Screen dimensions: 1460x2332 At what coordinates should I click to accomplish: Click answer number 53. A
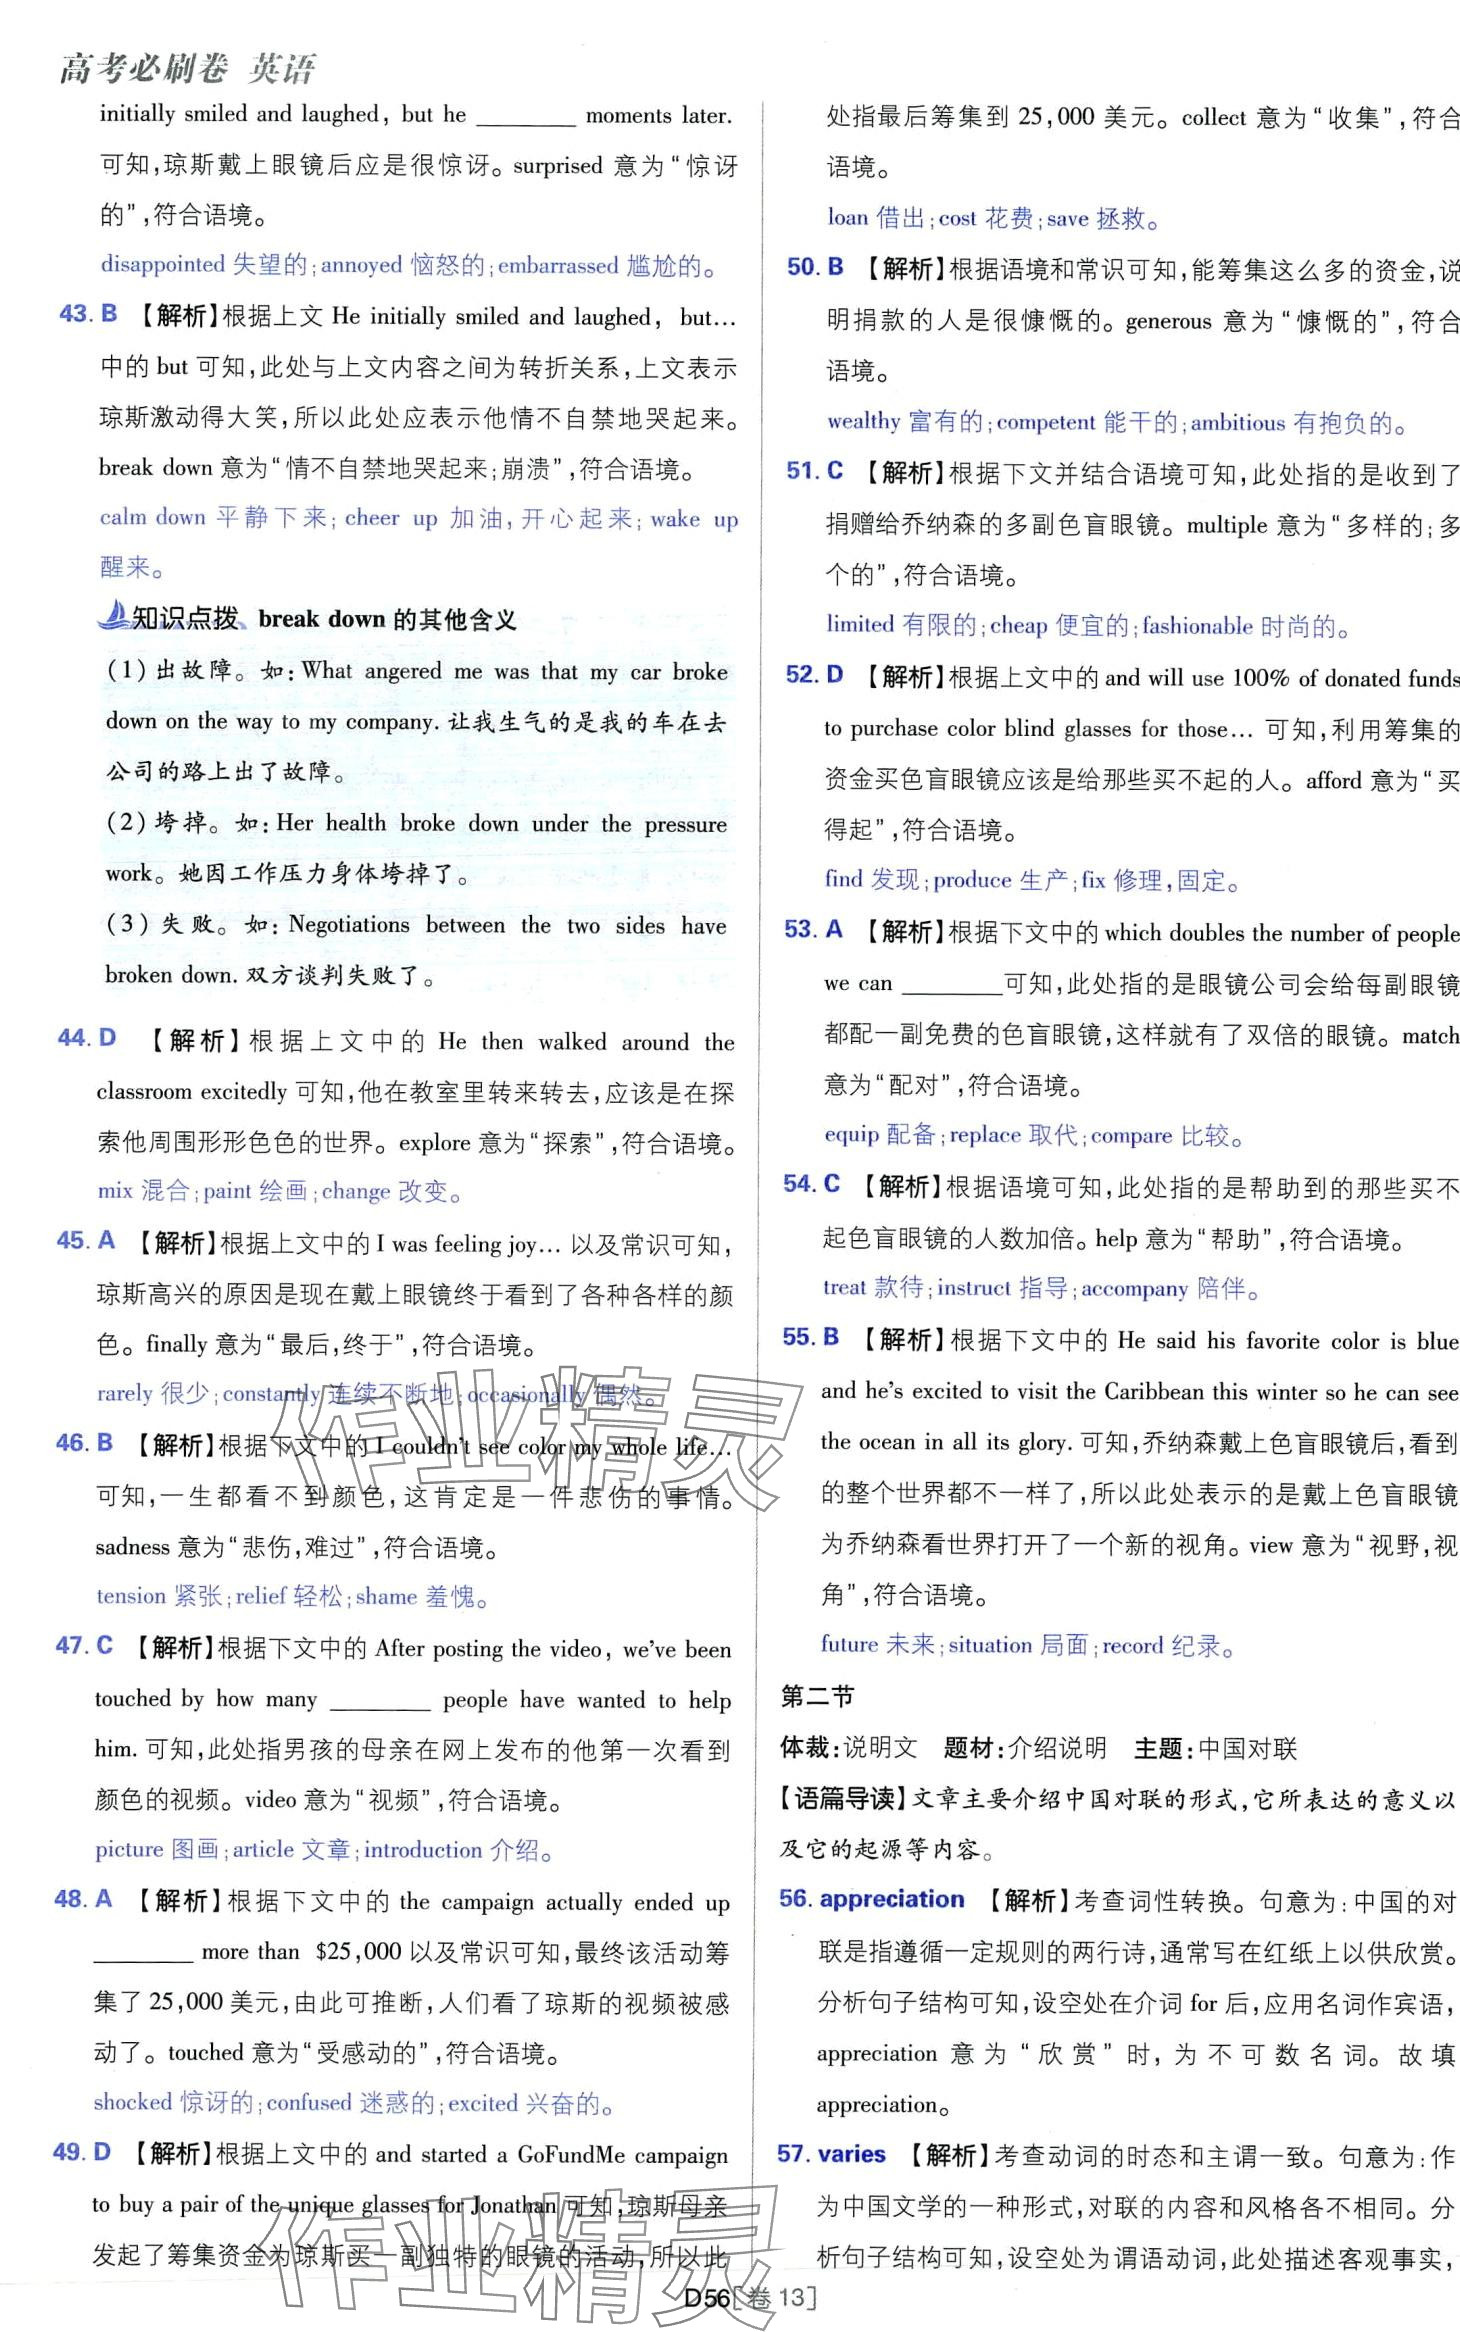click(x=813, y=930)
